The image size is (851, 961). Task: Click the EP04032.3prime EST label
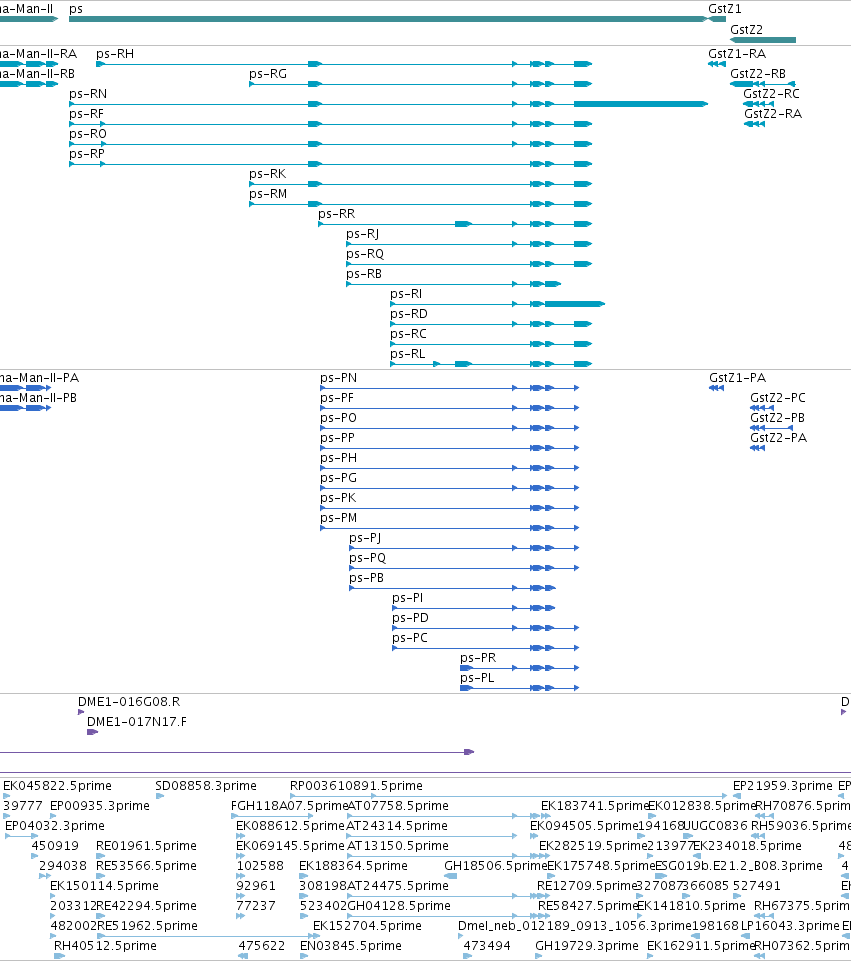[x=55, y=826]
